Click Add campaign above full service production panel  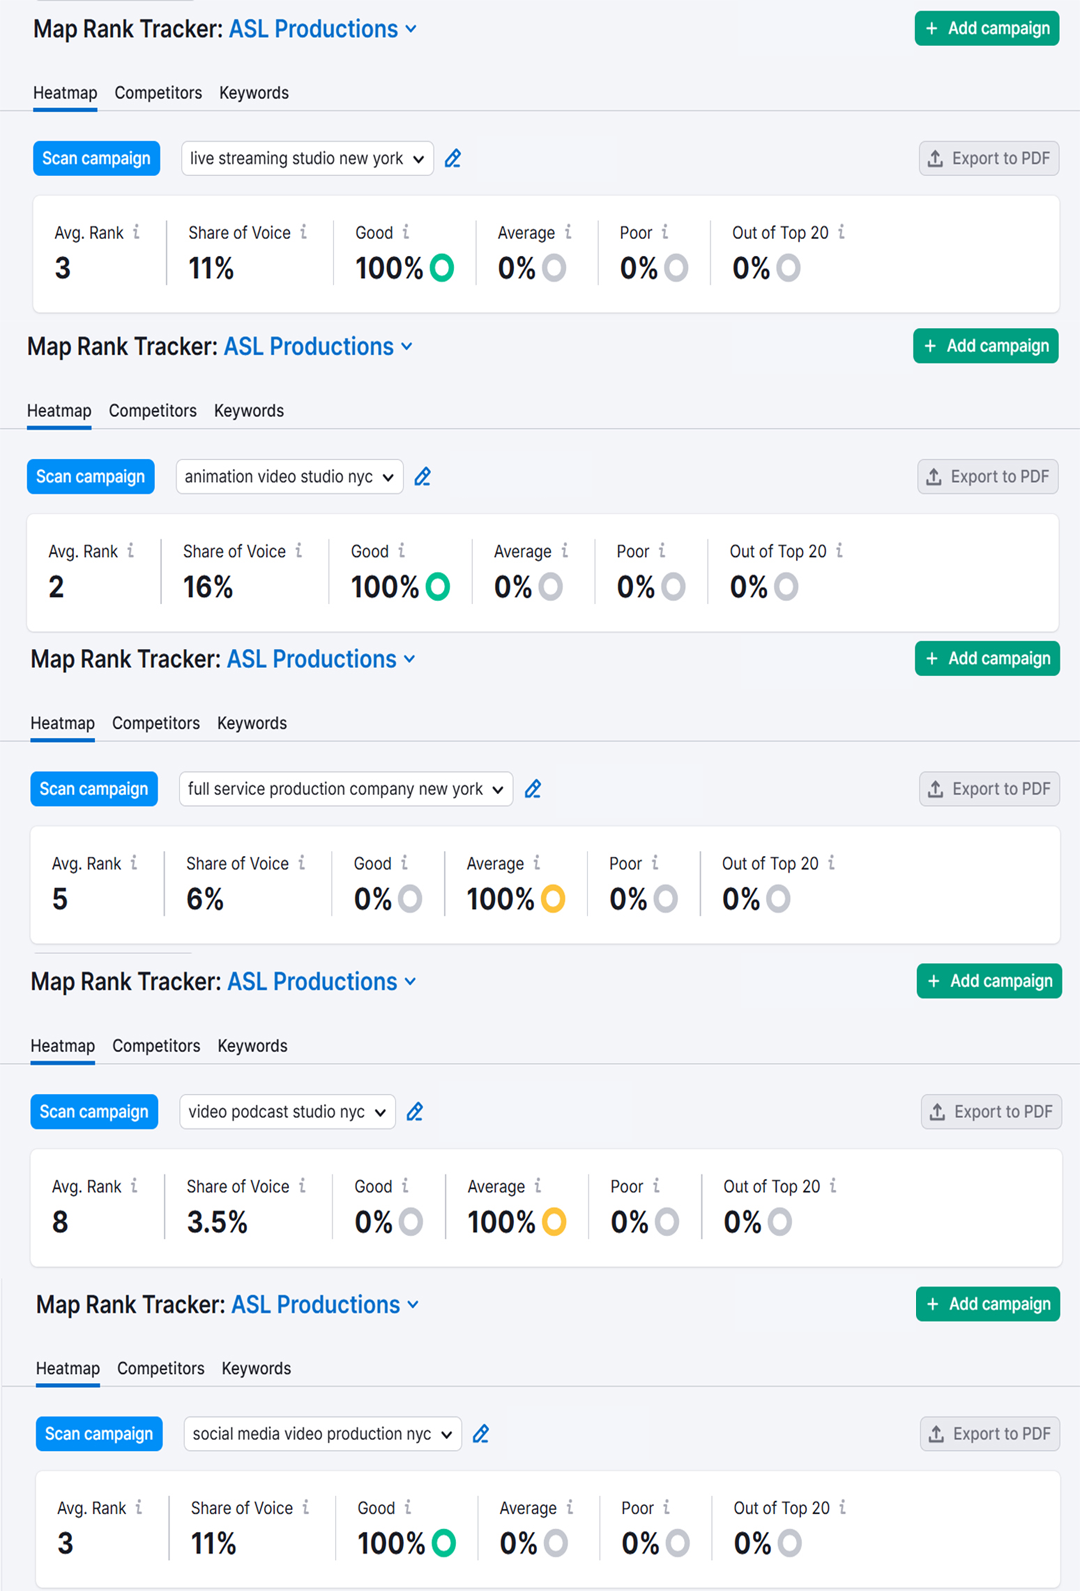(987, 659)
